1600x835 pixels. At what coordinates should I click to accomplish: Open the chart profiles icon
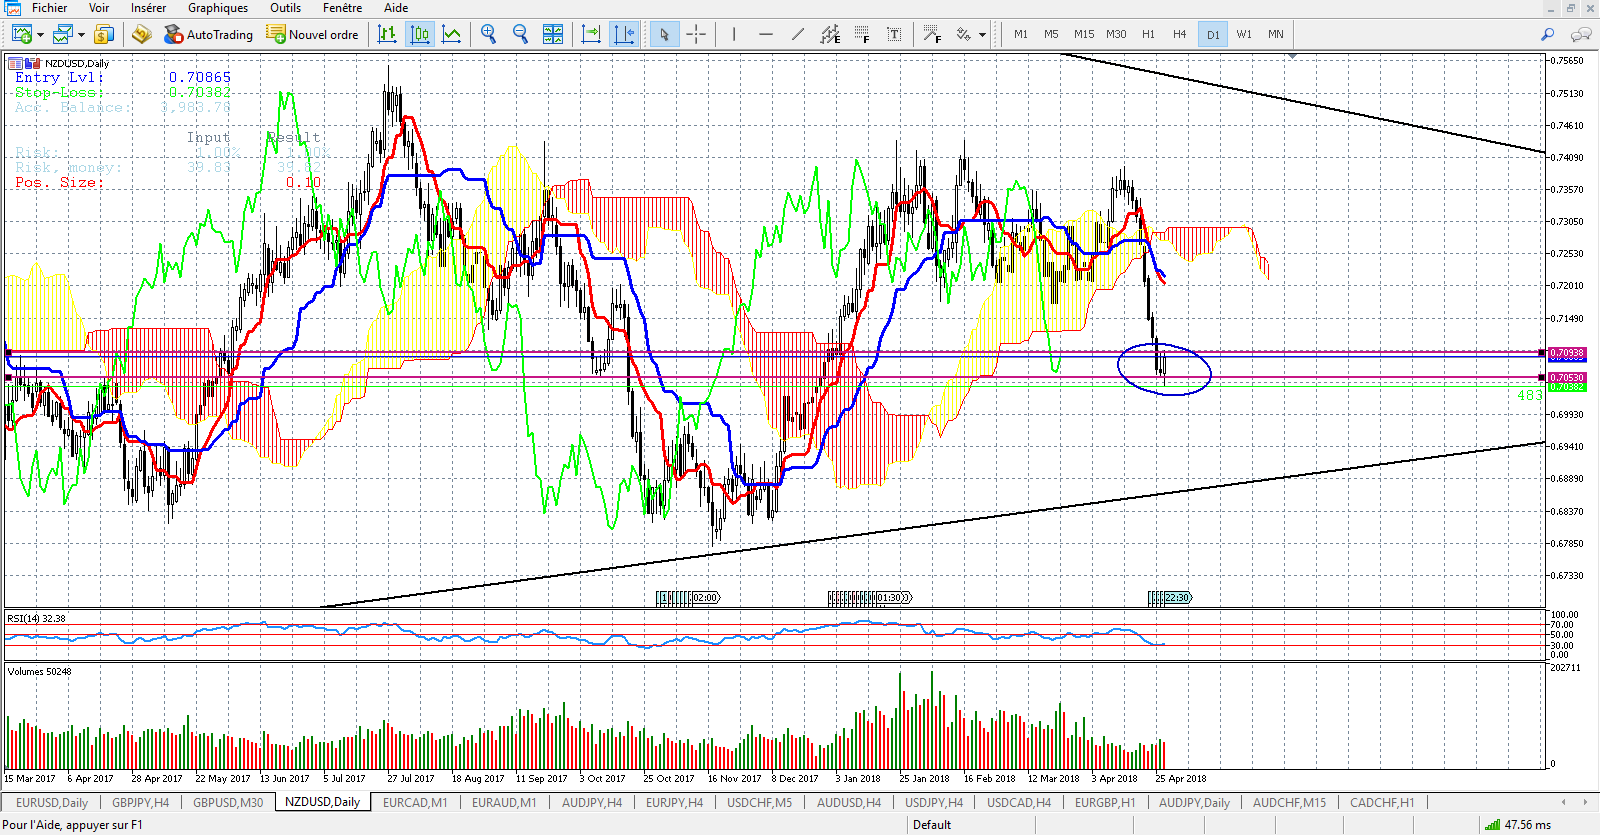[x=63, y=34]
